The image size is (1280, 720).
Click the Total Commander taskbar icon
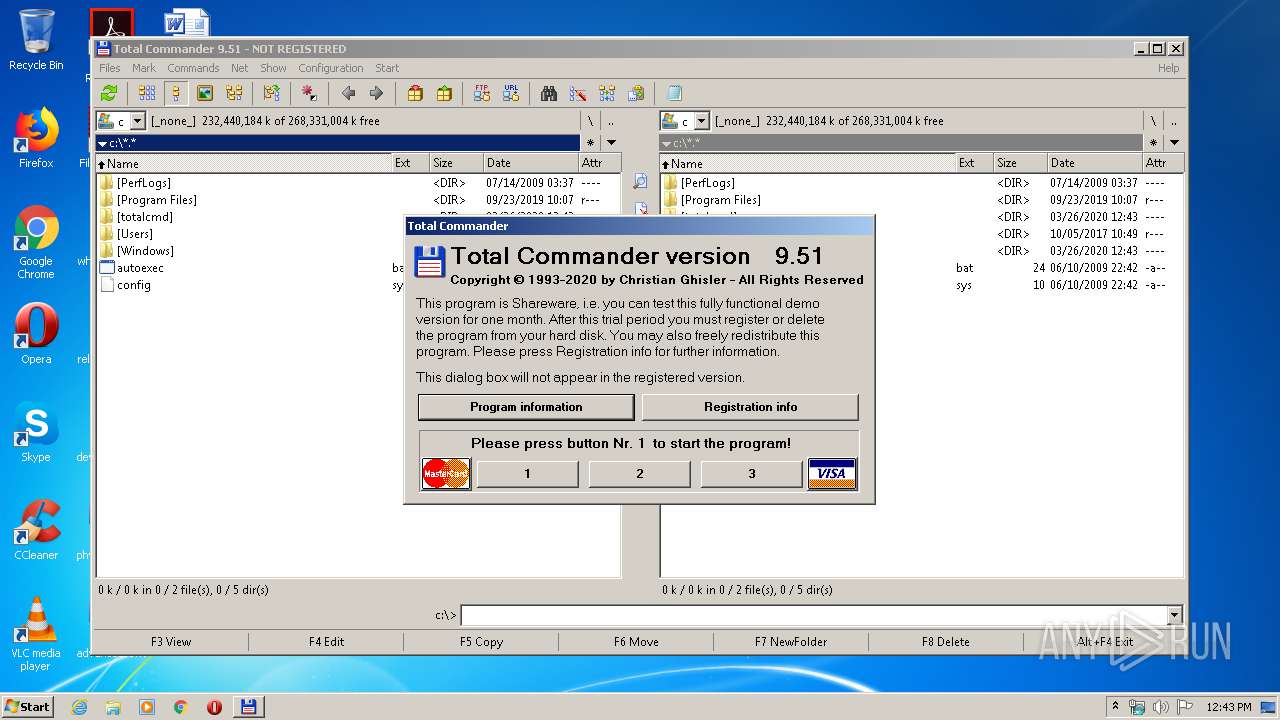tap(248, 707)
